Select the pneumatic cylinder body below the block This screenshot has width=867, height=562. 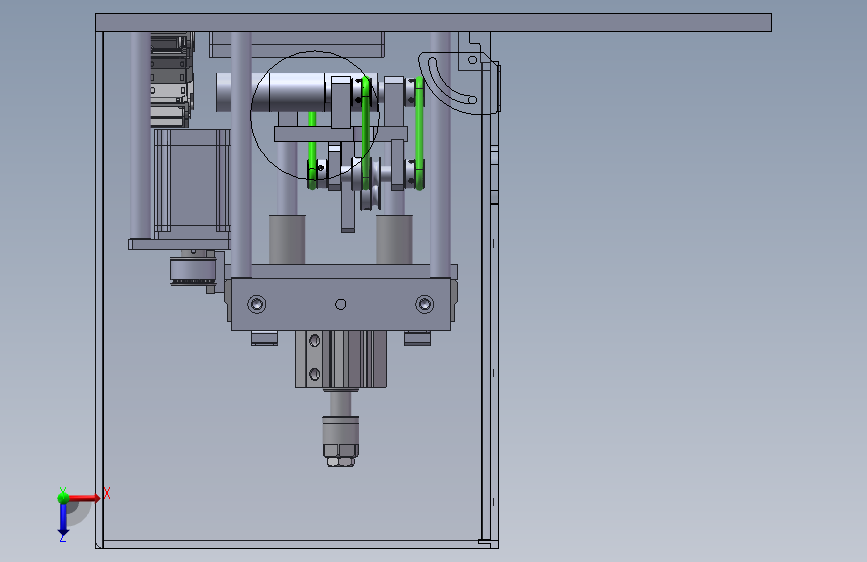coord(341,359)
